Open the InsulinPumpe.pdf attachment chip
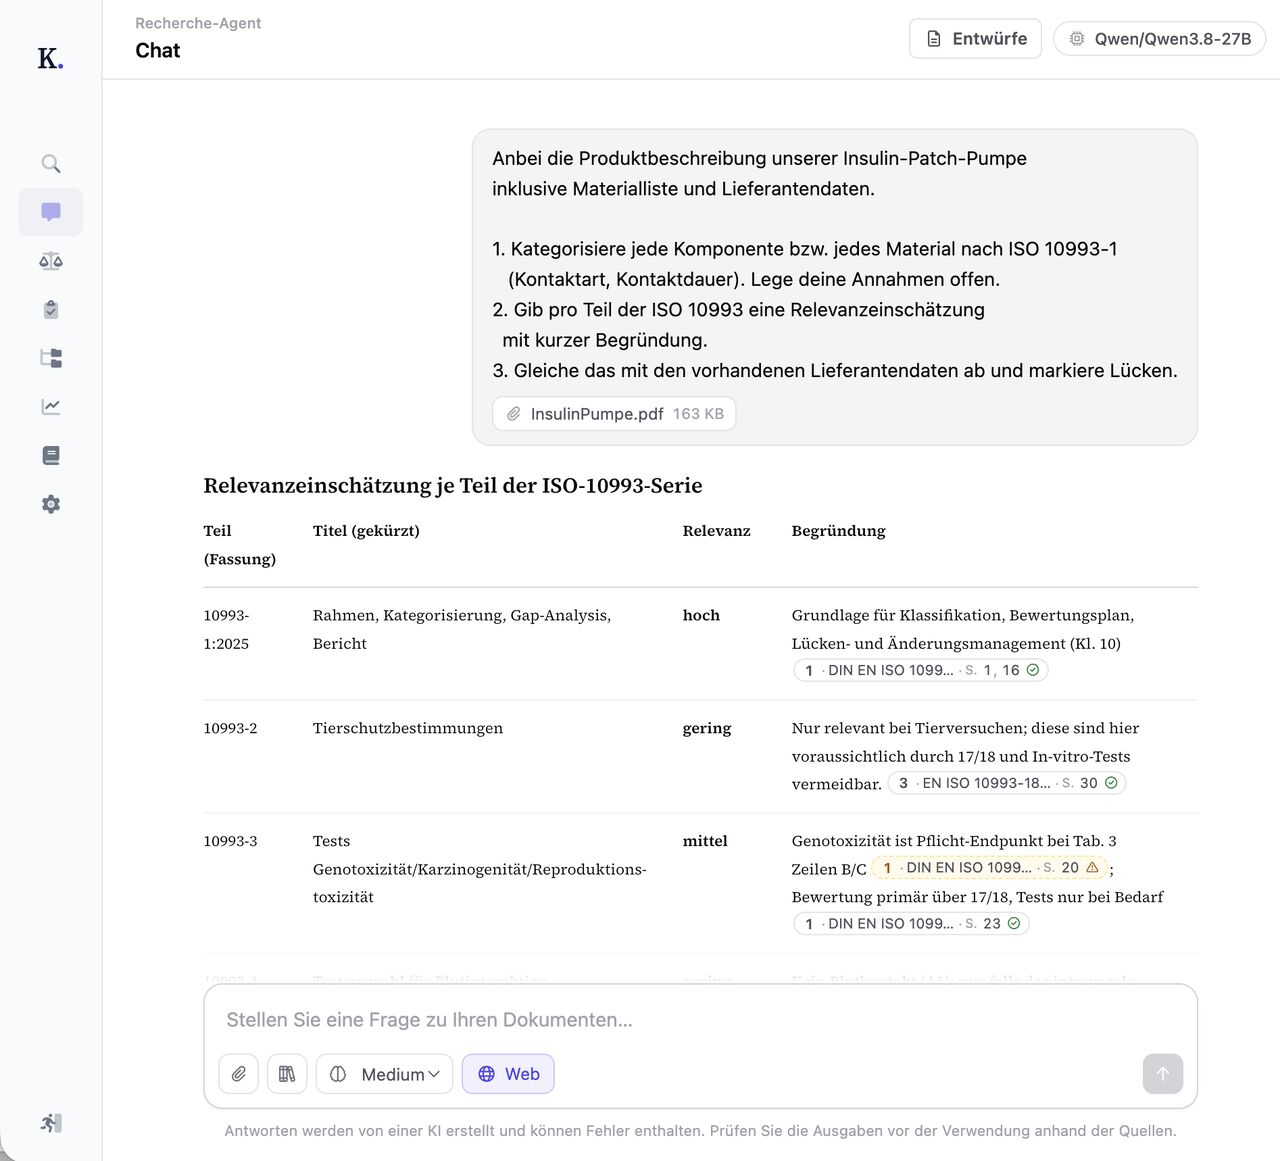This screenshot has height=1161, width=1280. pyautogui.click(x=614, y=414)
